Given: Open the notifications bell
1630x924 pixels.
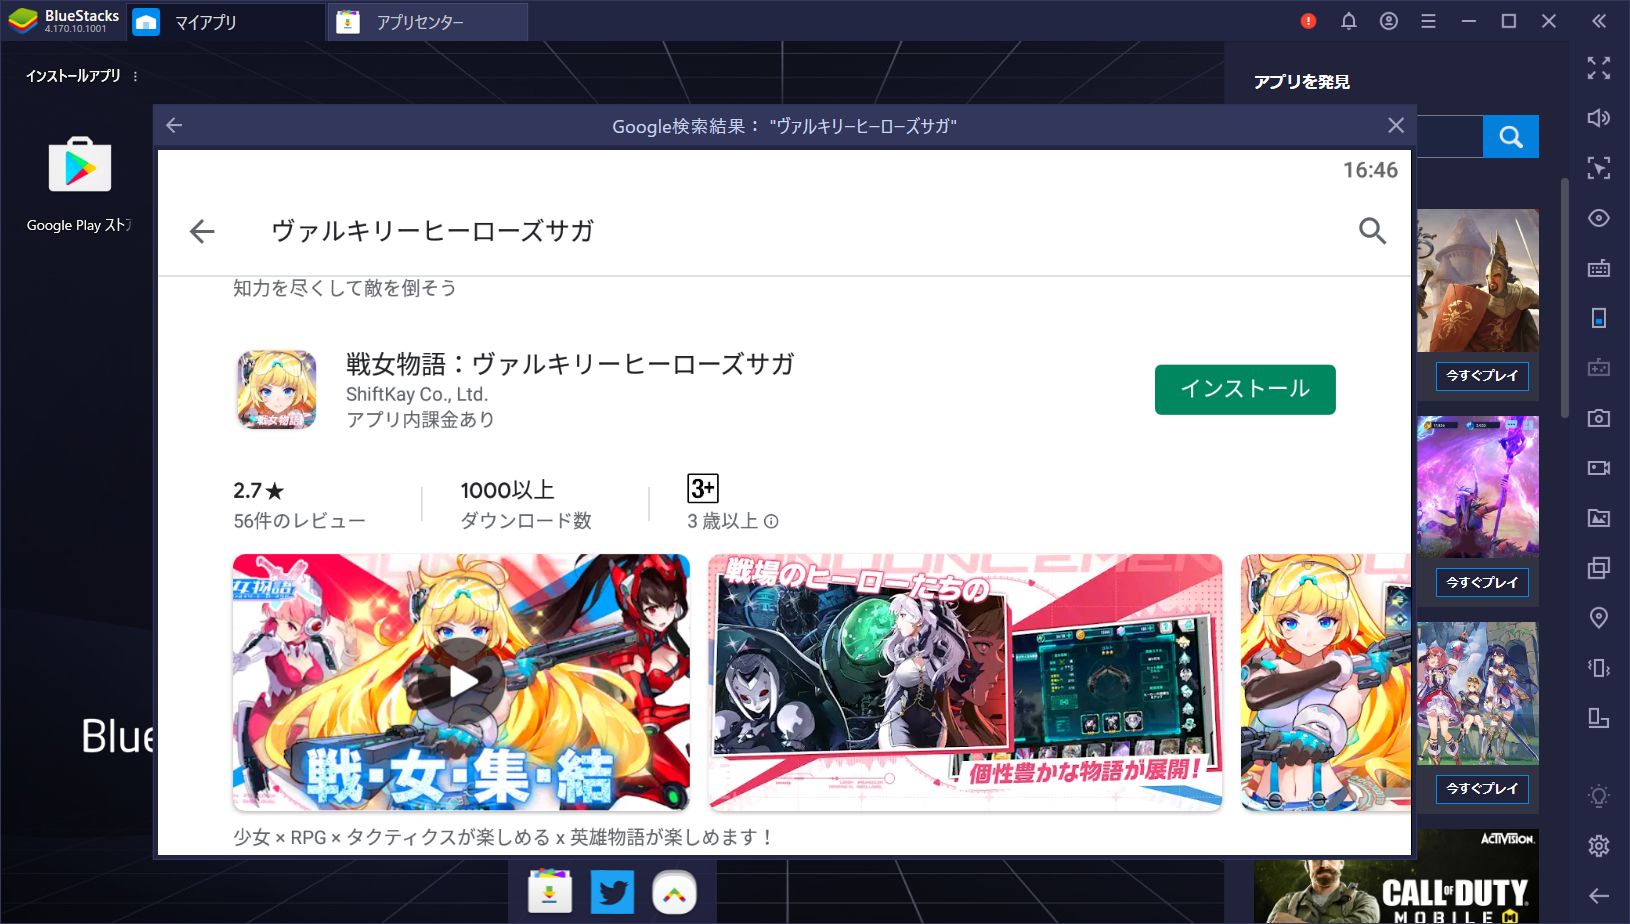Looking at the screenshot, I should point(1348,21).
